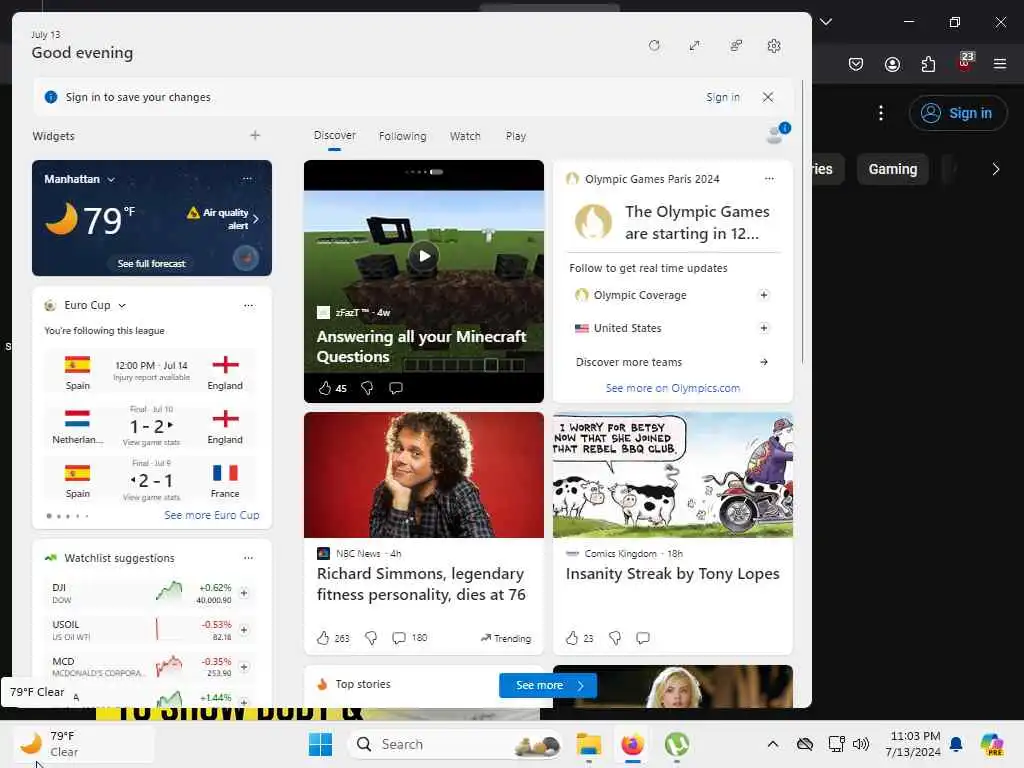Expand Manhattan location dropdown
This screenshot has width=1024, height=768.
pyautogui.click(x=111, y=180)
